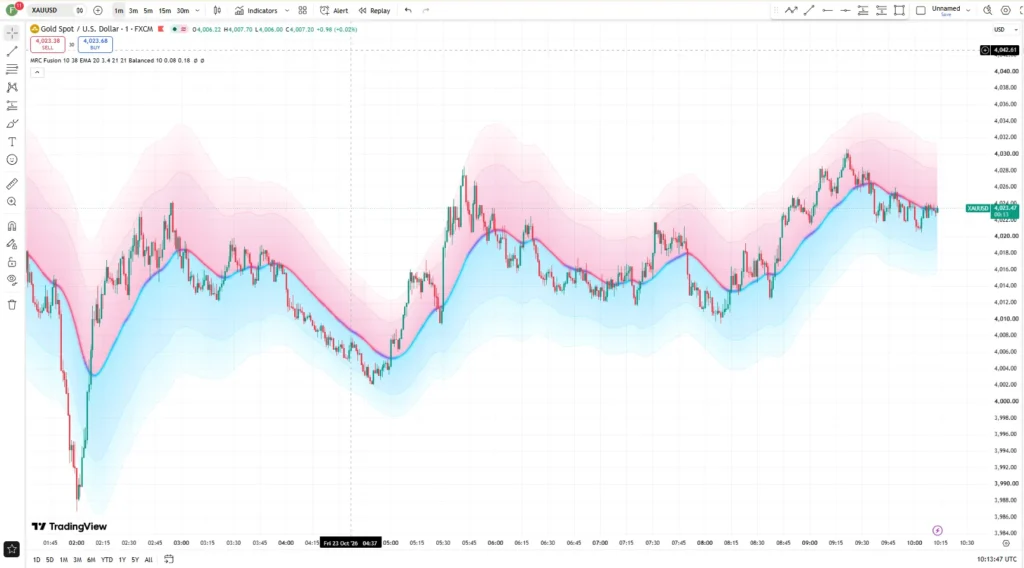The width and height of the screenshot is (1024, 568).
Task: Select the rectangle tool in floating toolbar
Action: click(899, 10)
